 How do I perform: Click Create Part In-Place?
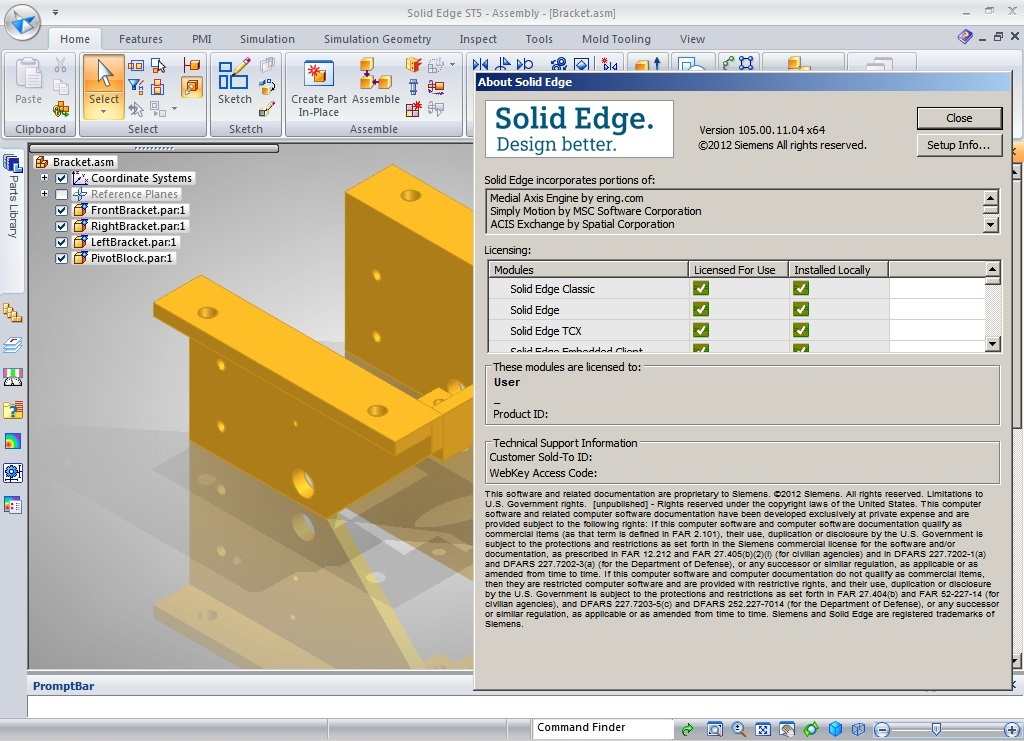click(x=319, y=89)
